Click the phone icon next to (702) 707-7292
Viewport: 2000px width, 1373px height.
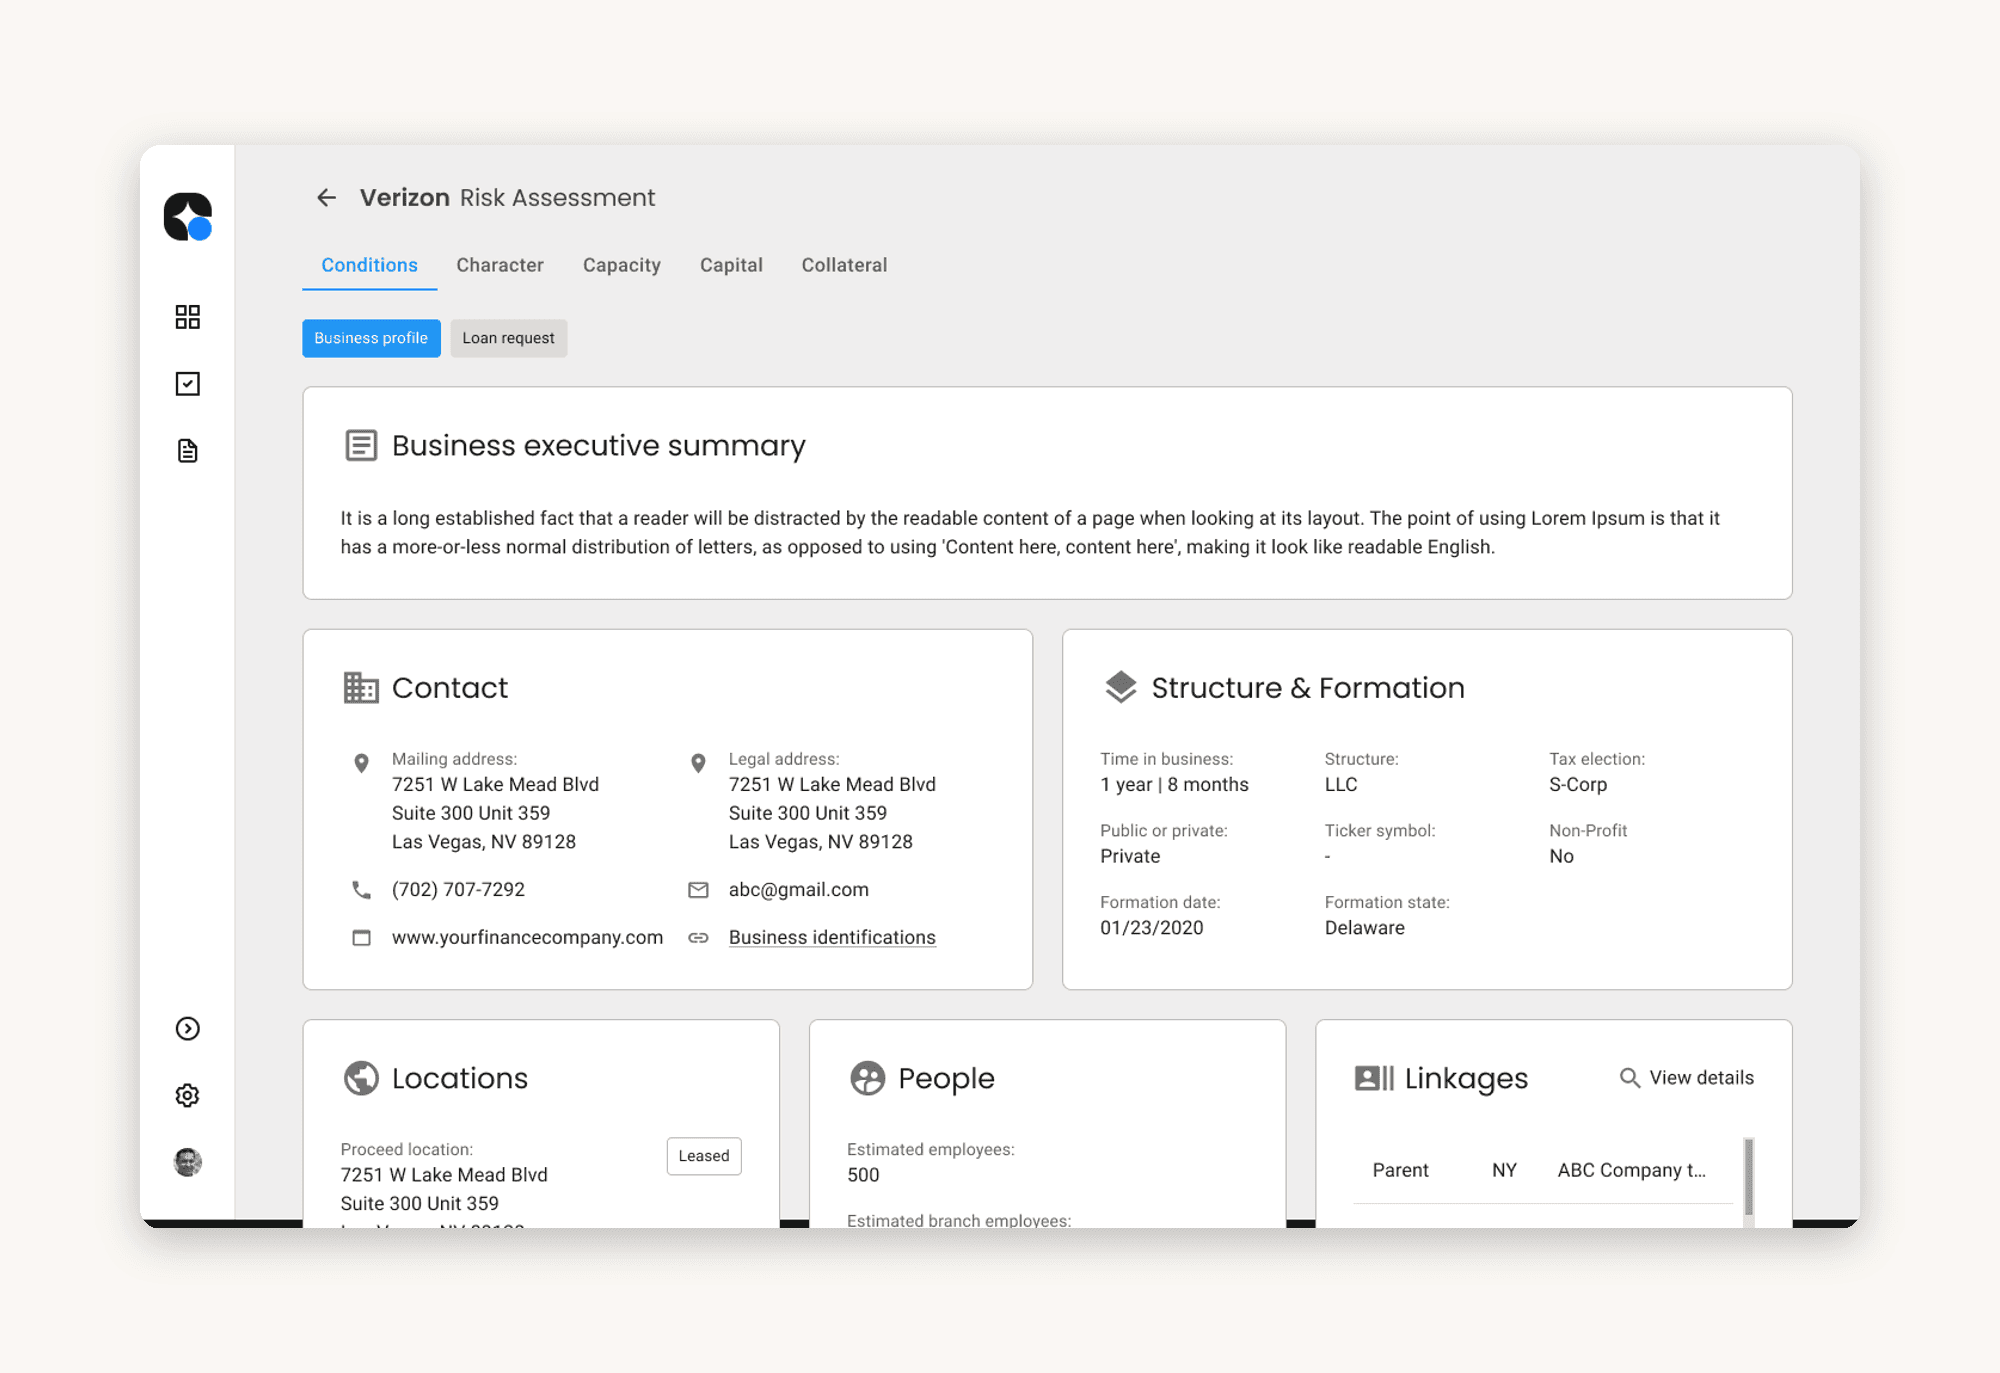tap(362, 890)
